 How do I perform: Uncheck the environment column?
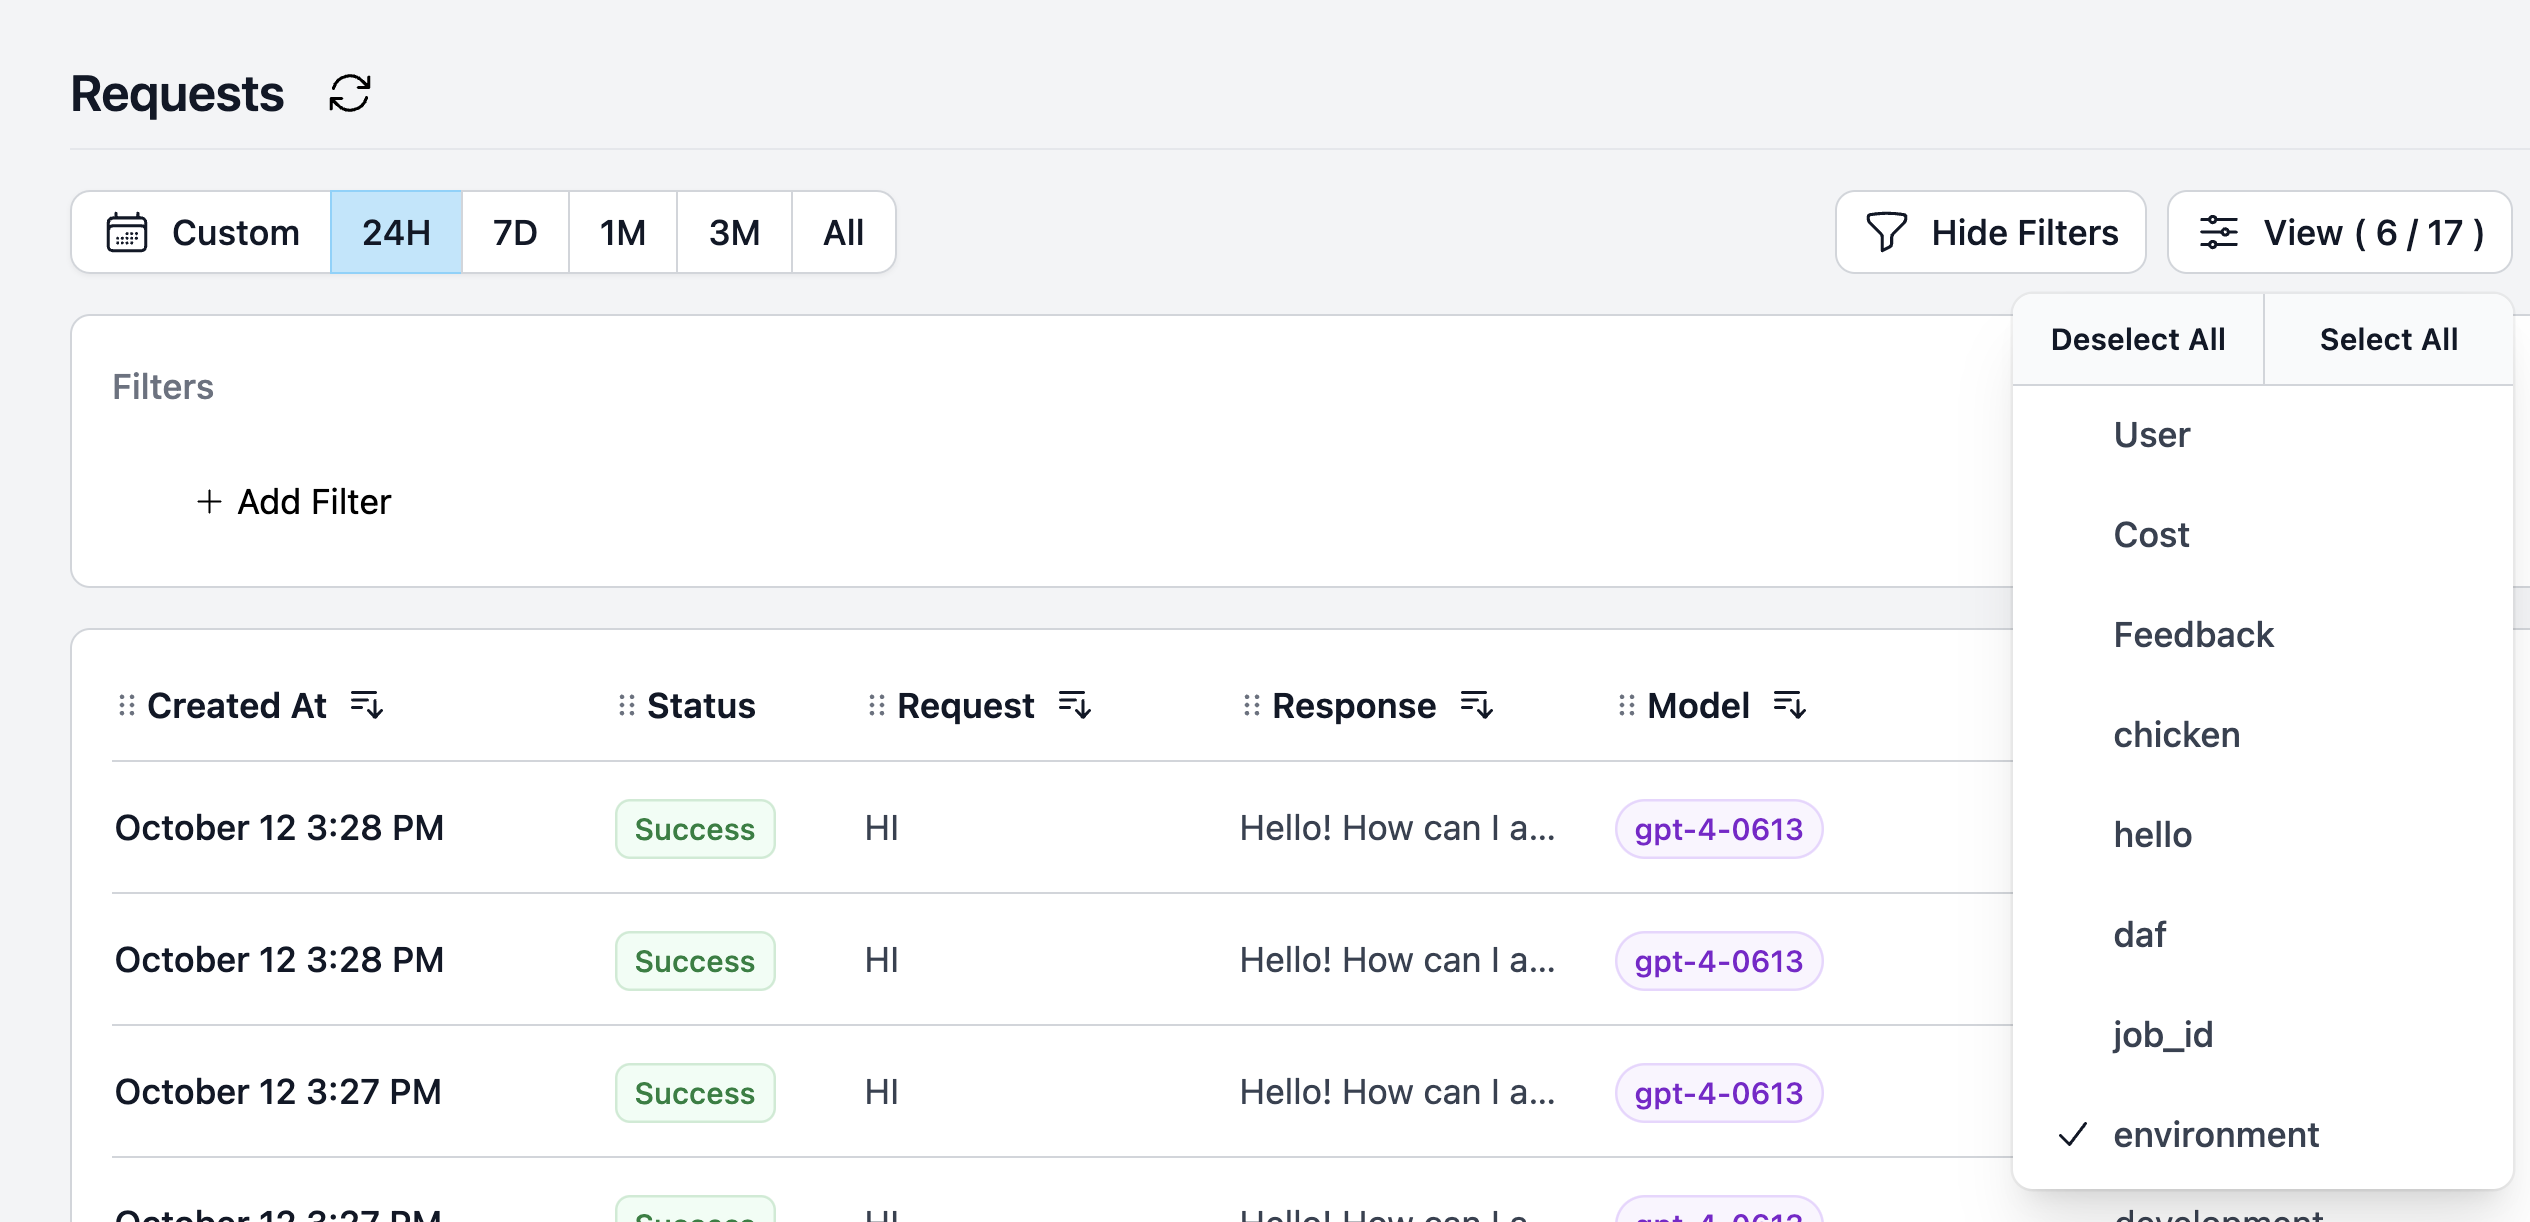click(x=2216, y=1134)
